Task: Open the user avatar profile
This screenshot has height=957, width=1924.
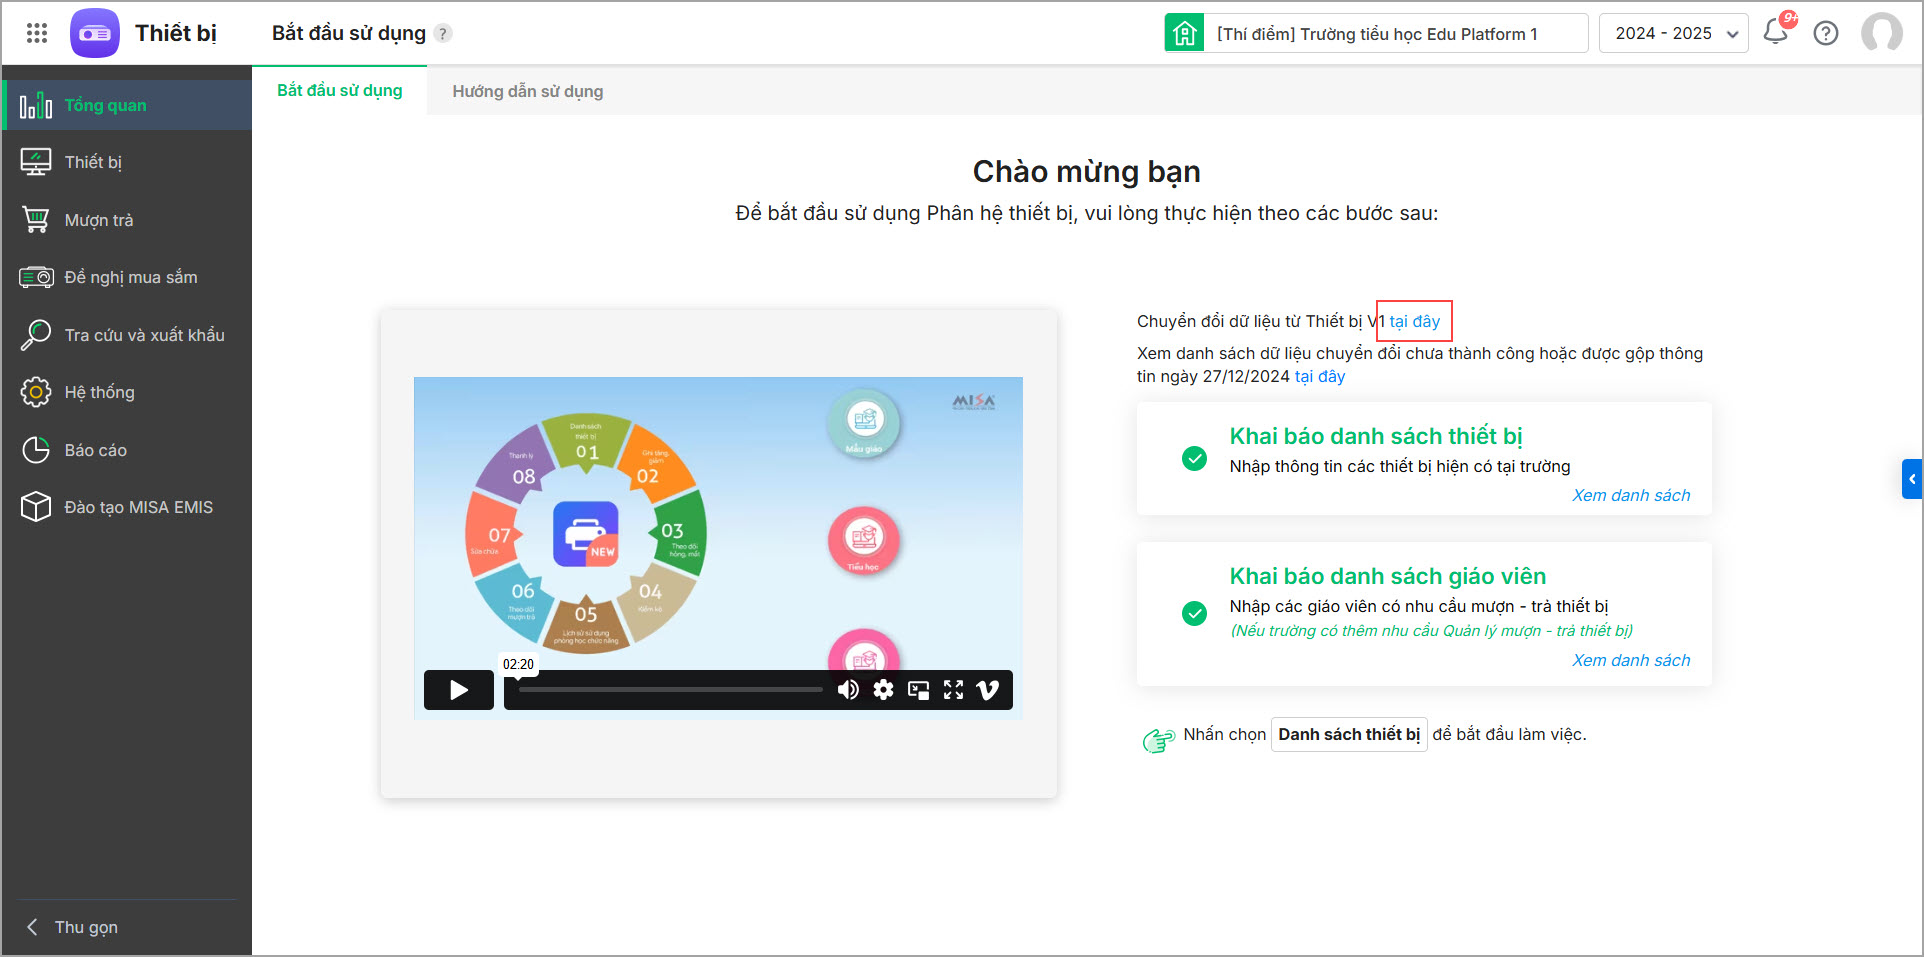Action: pyautogui.click(x=1882, y=33)
